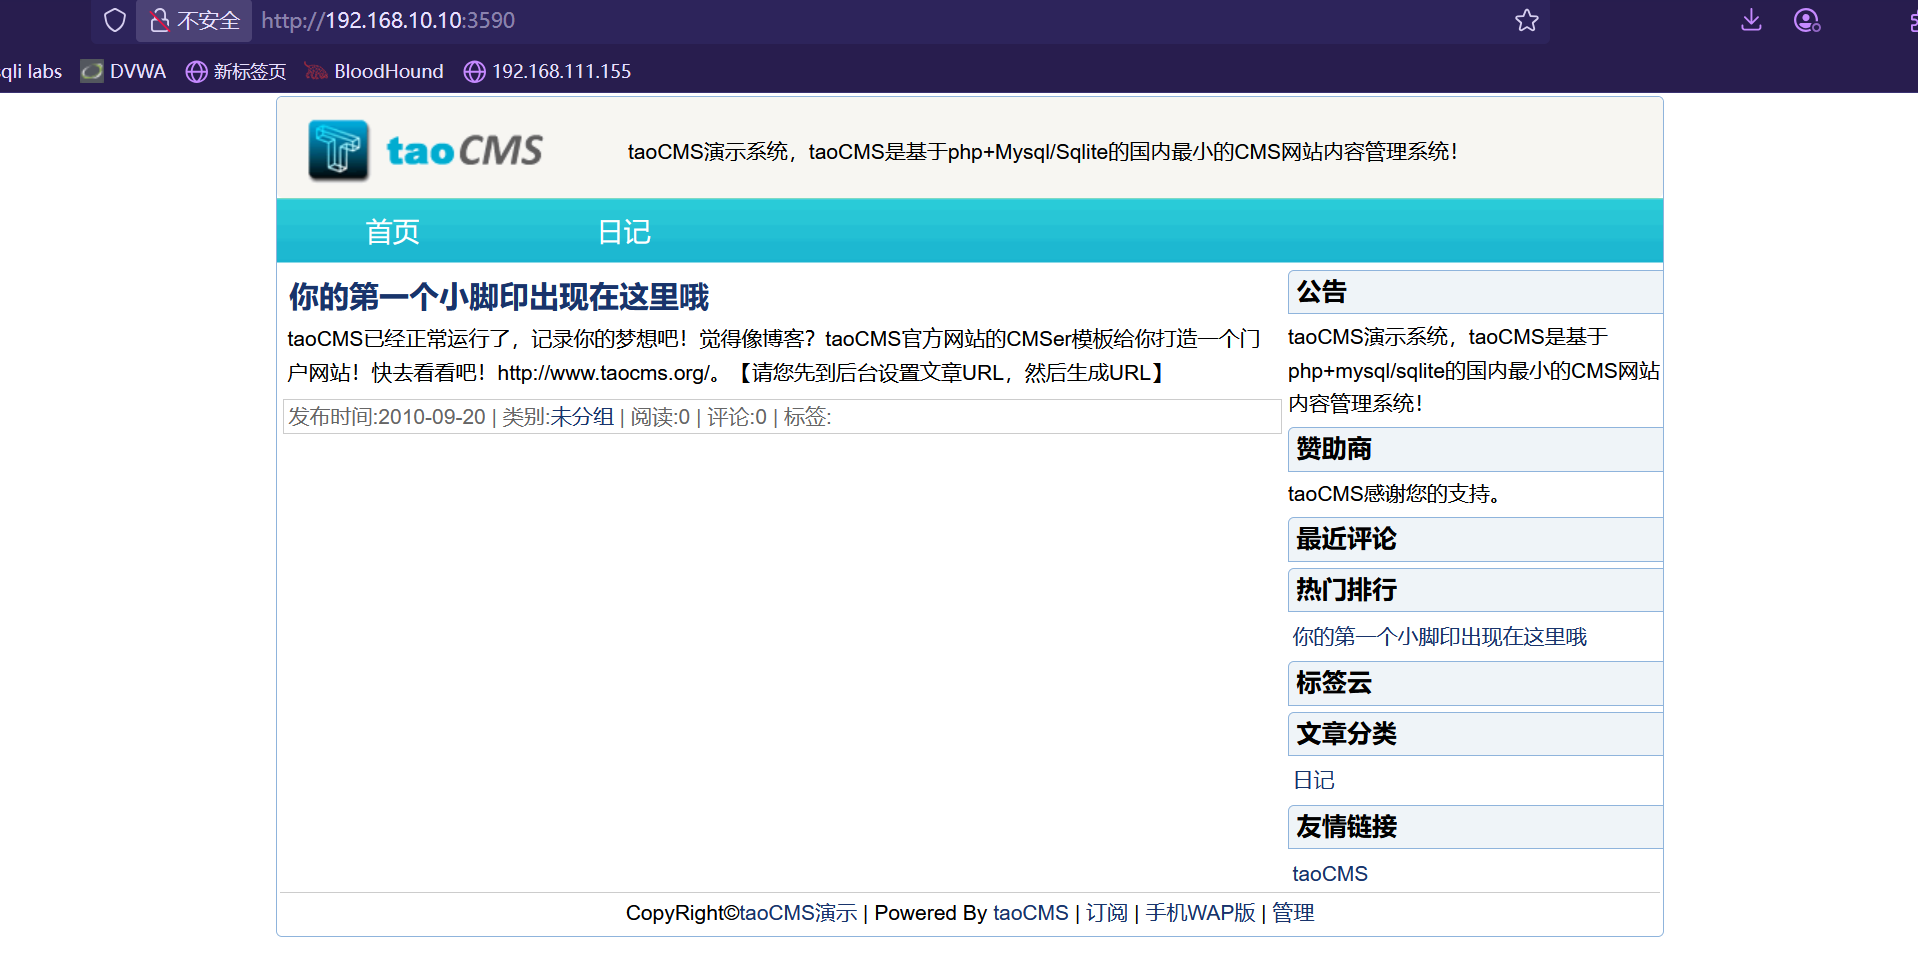Click the address bar URL field
Screen dimensions: 1918x976
[800, 20]
